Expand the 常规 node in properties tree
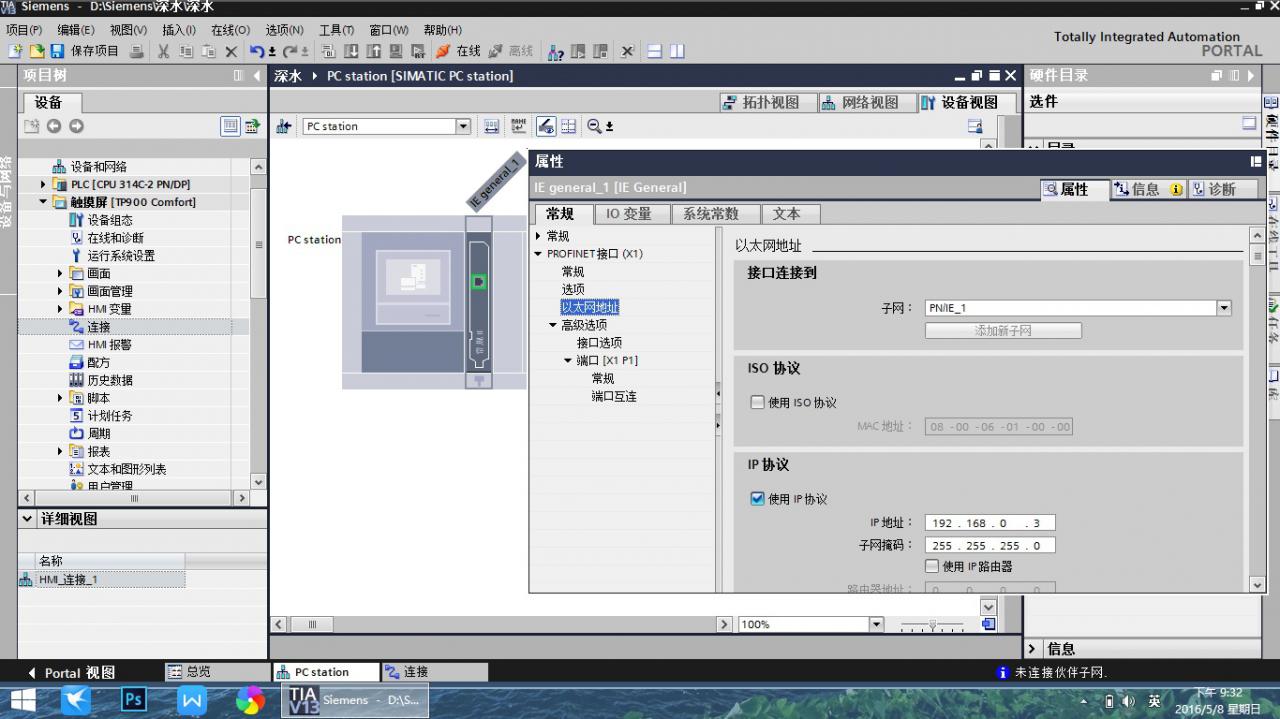 [x=538, y=236]
